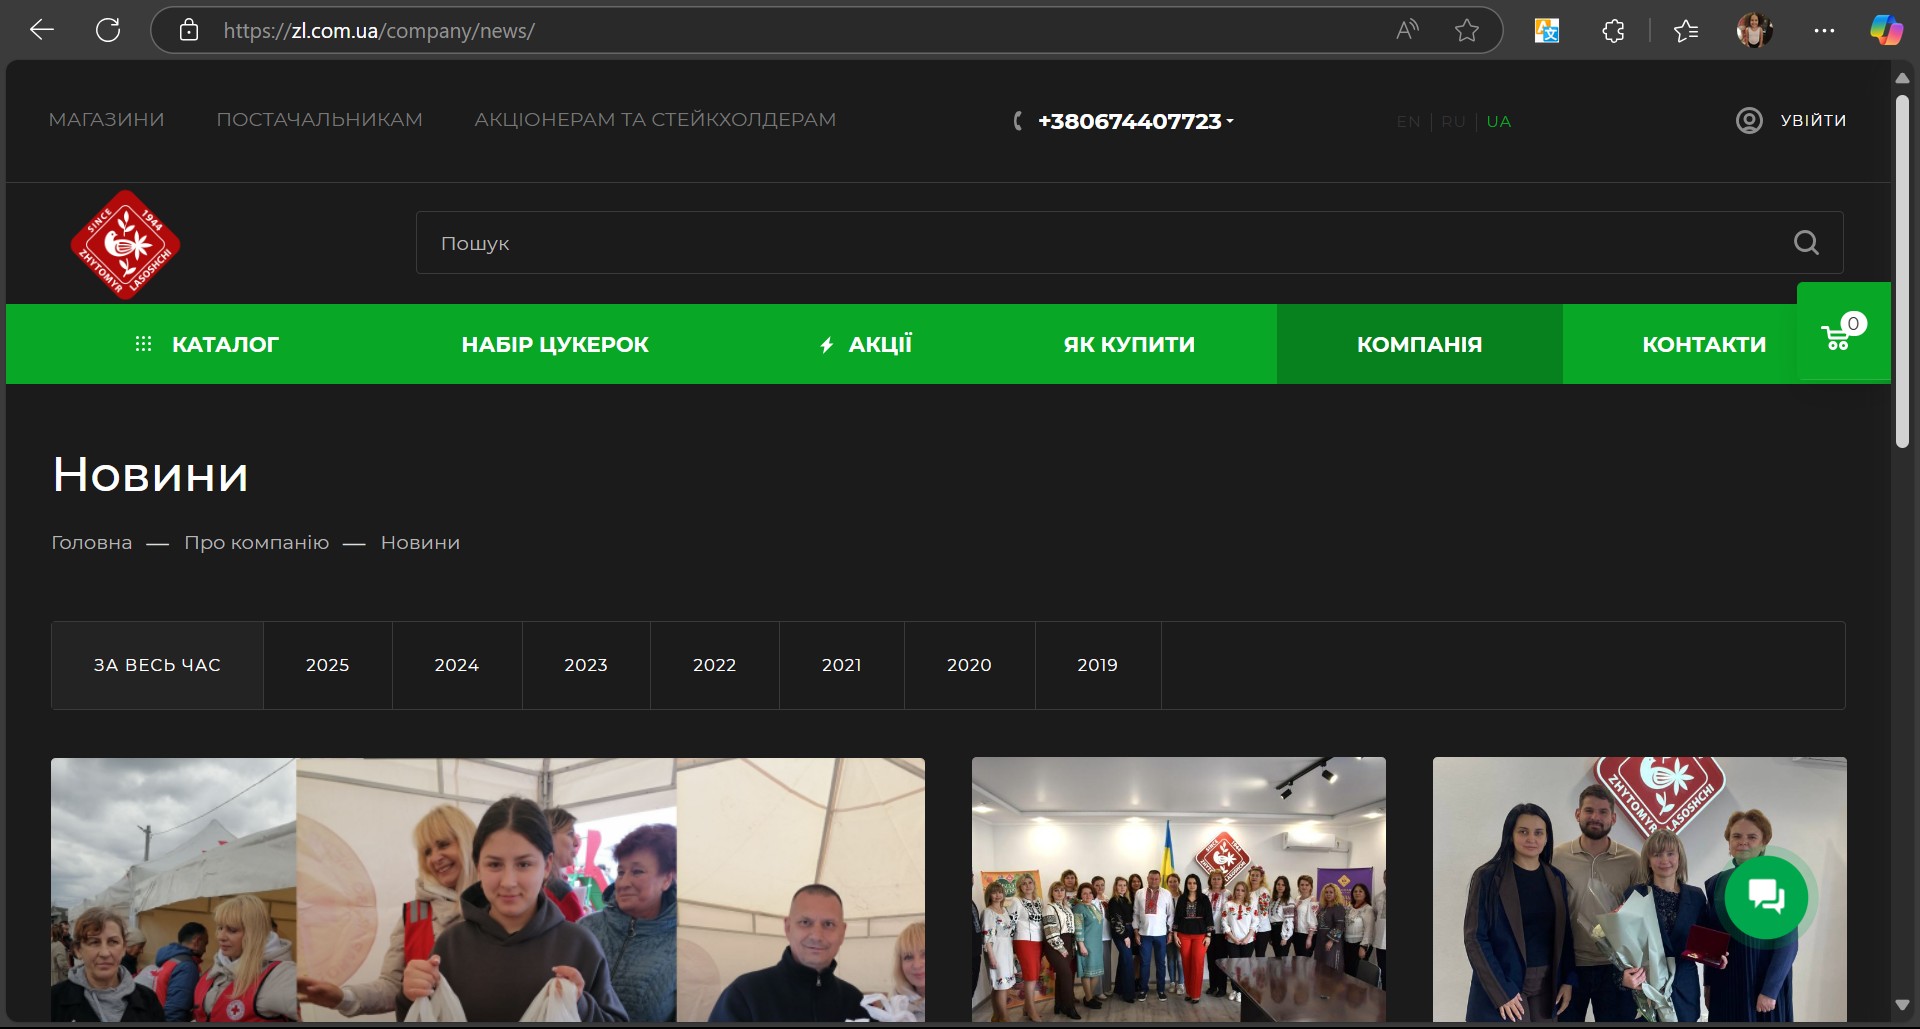Select the 2024 news filter tab
The image size is (1920, 1029).
(456, 665)
